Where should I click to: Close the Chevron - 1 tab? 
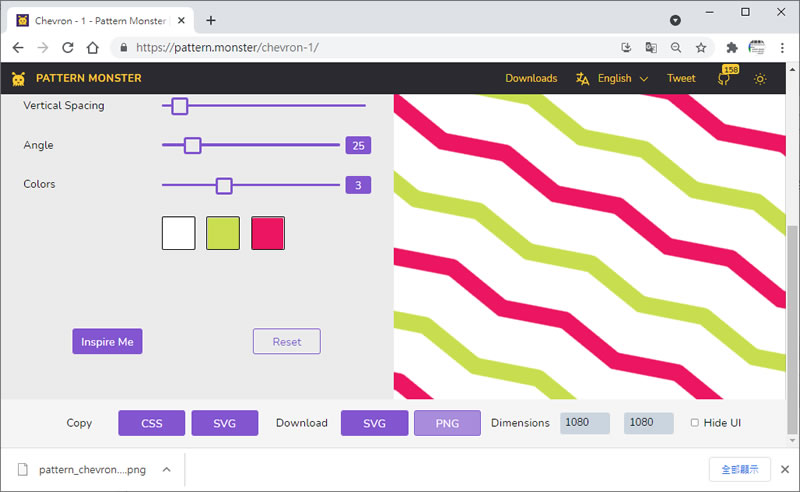coord(181,20)
